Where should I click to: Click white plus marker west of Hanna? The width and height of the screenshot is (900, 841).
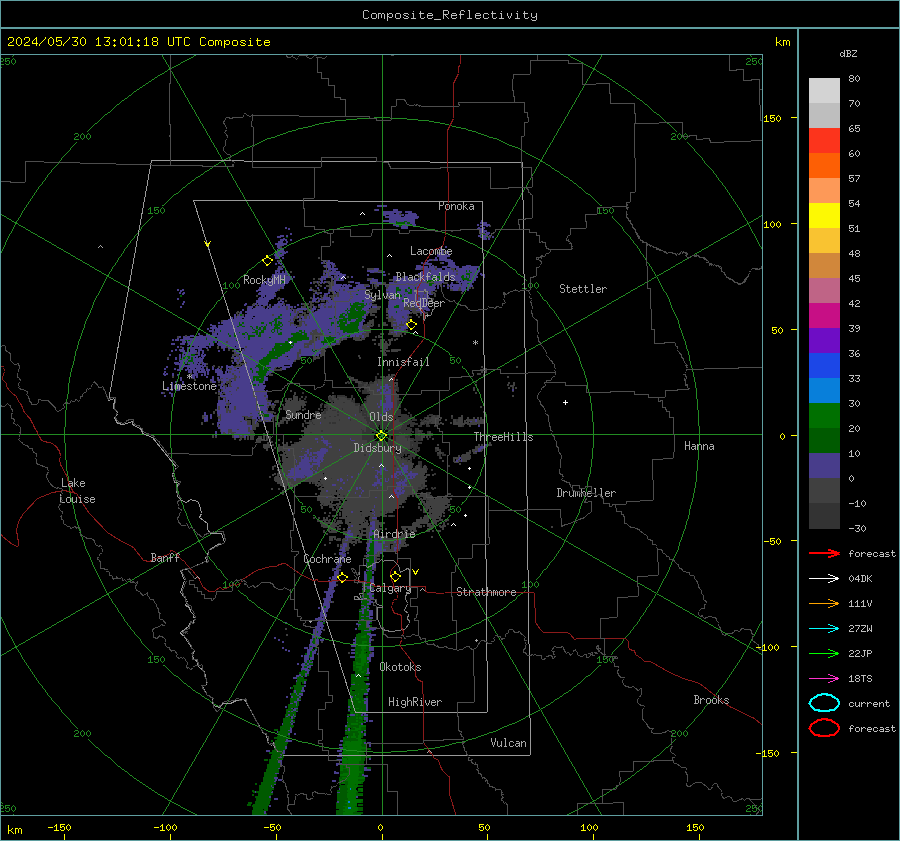click(x=565, y=402)
